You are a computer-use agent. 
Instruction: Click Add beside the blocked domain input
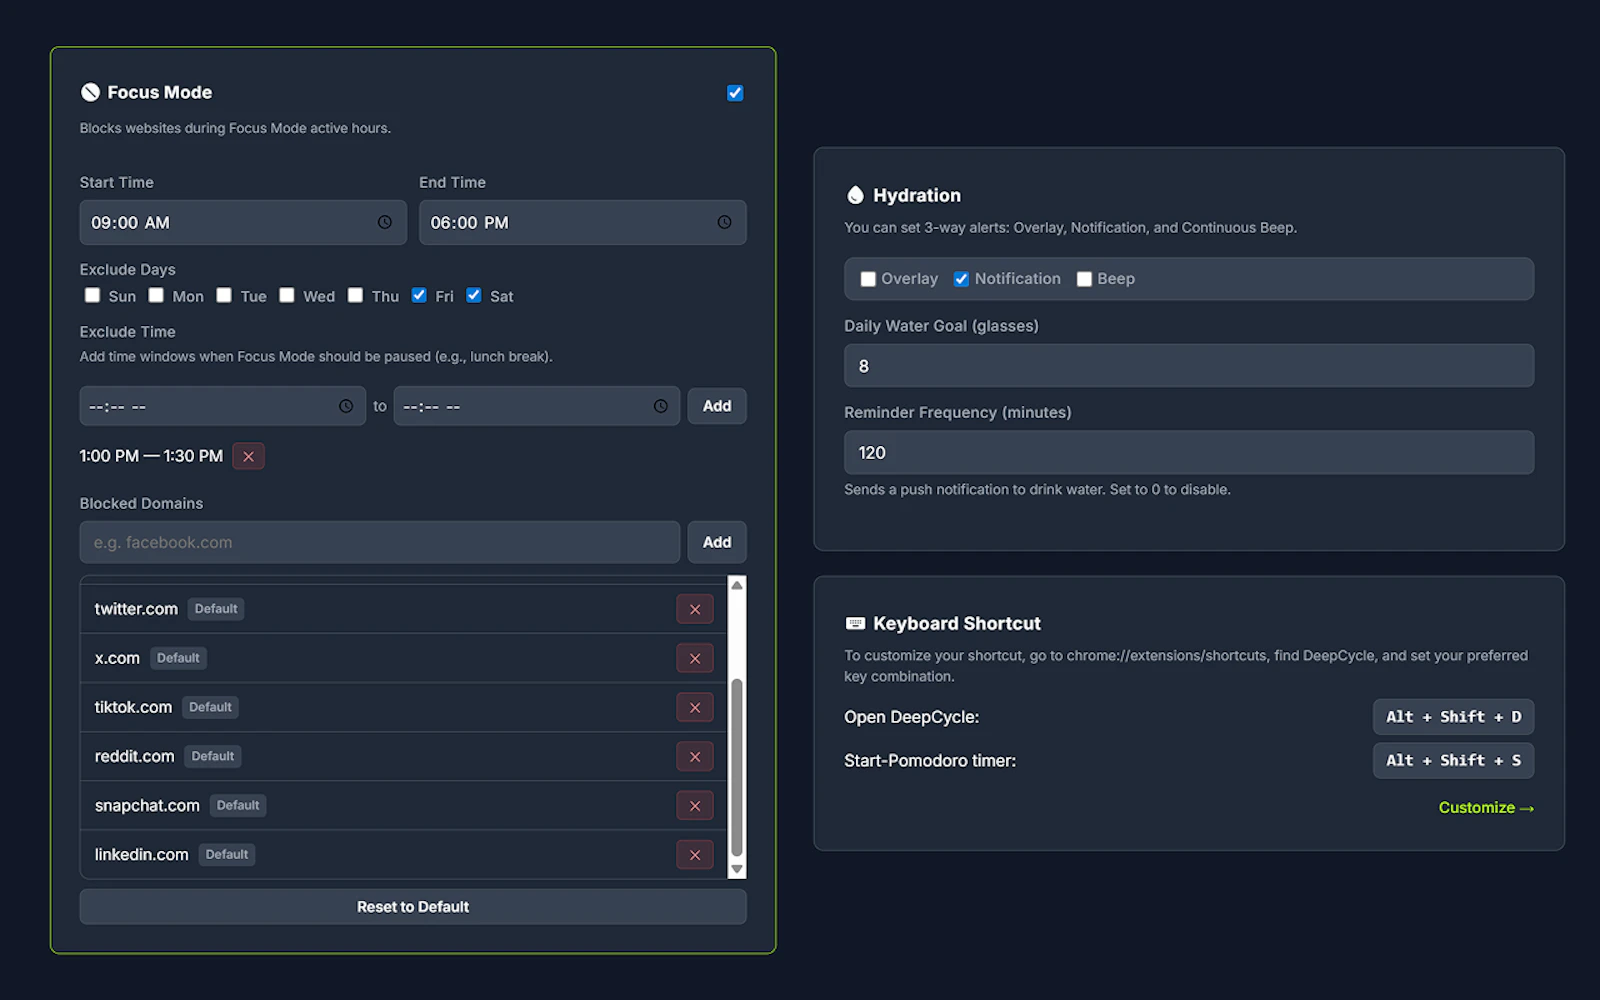point(716,542)
